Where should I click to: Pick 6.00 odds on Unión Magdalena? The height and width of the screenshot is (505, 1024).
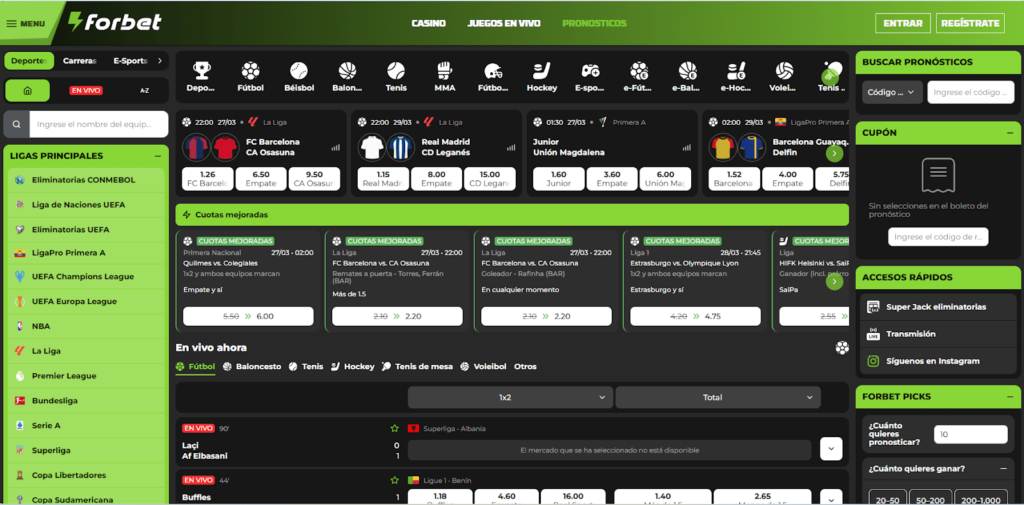665,179
